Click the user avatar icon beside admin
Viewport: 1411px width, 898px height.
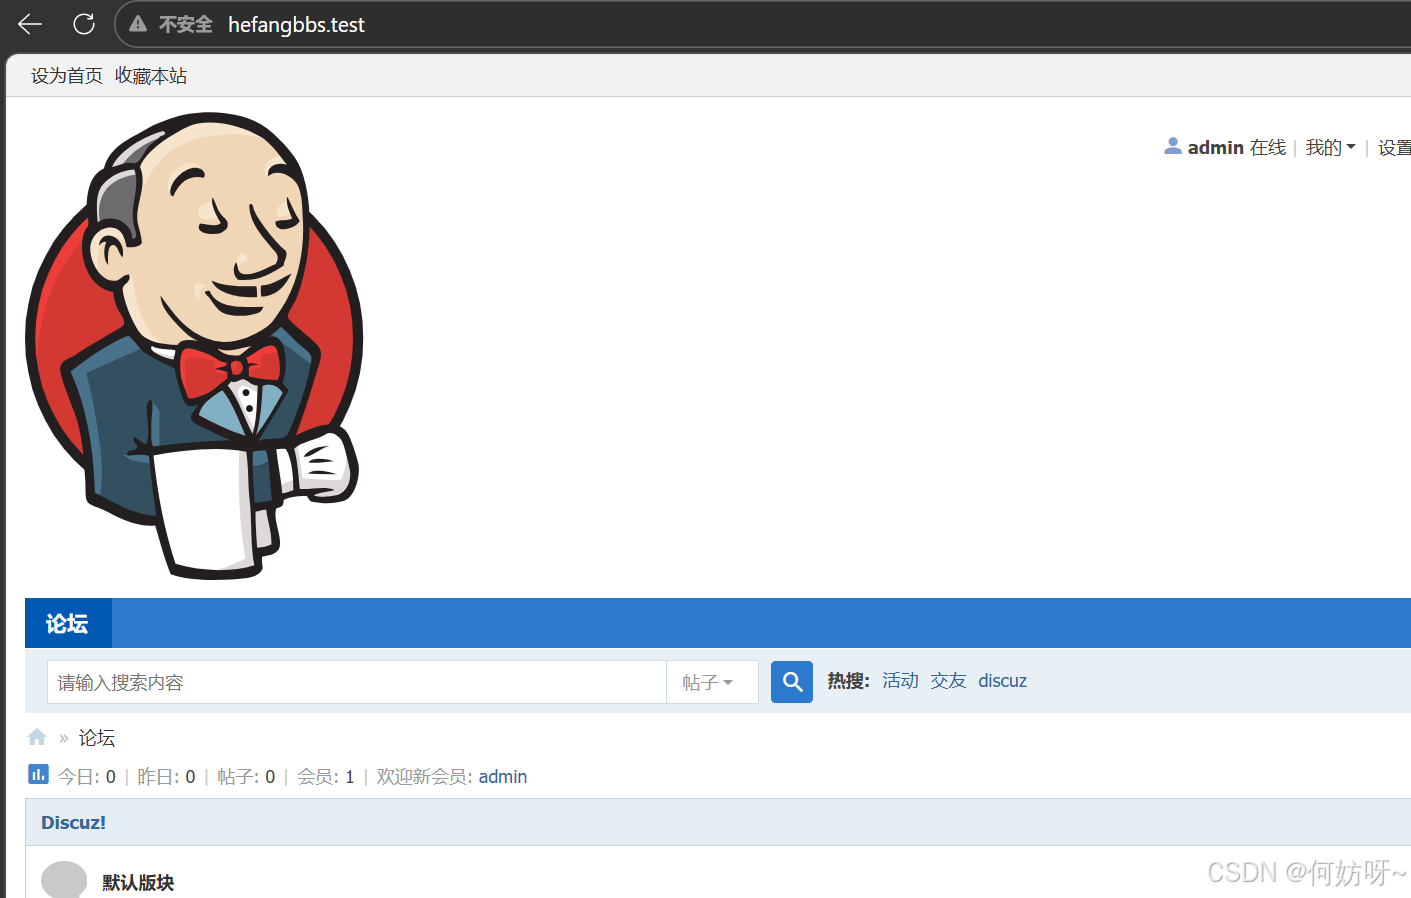(1173, 146)
